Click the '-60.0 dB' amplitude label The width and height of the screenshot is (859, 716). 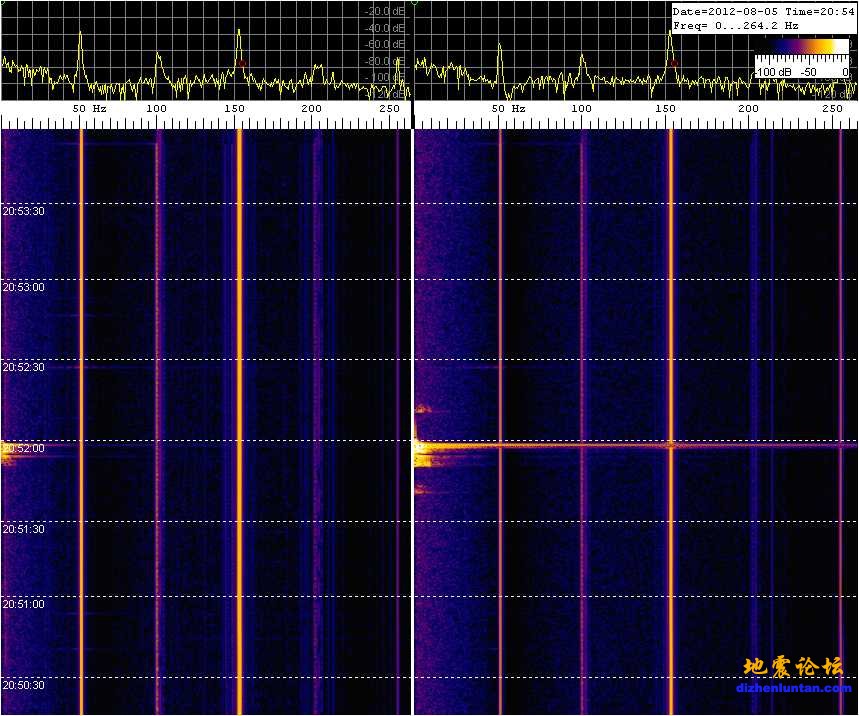click(385, 44)
